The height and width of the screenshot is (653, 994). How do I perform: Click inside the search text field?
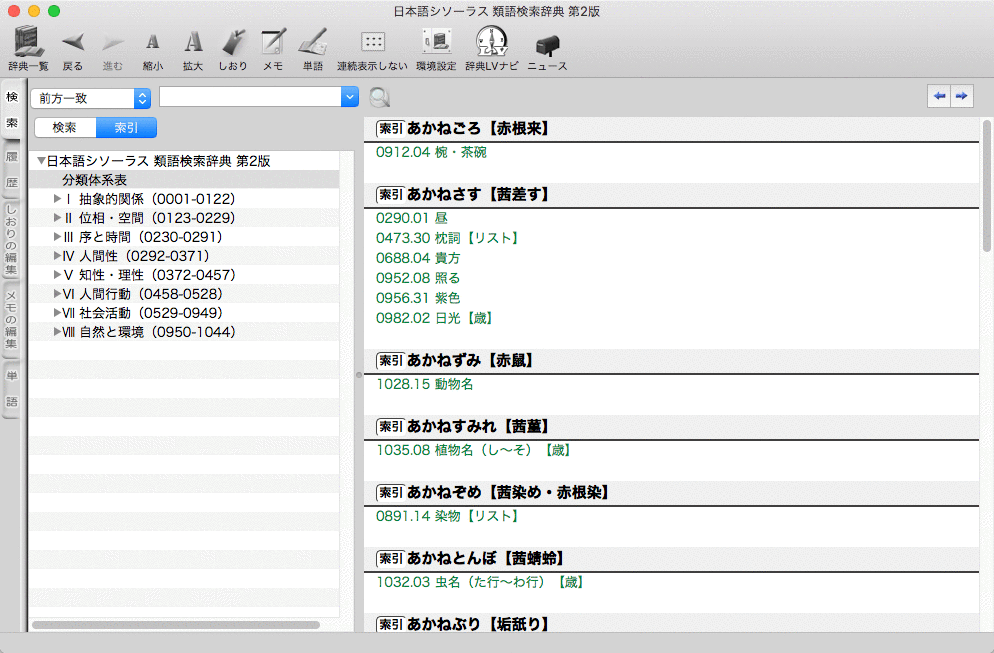pyautogui.click(x=250, y=97)
